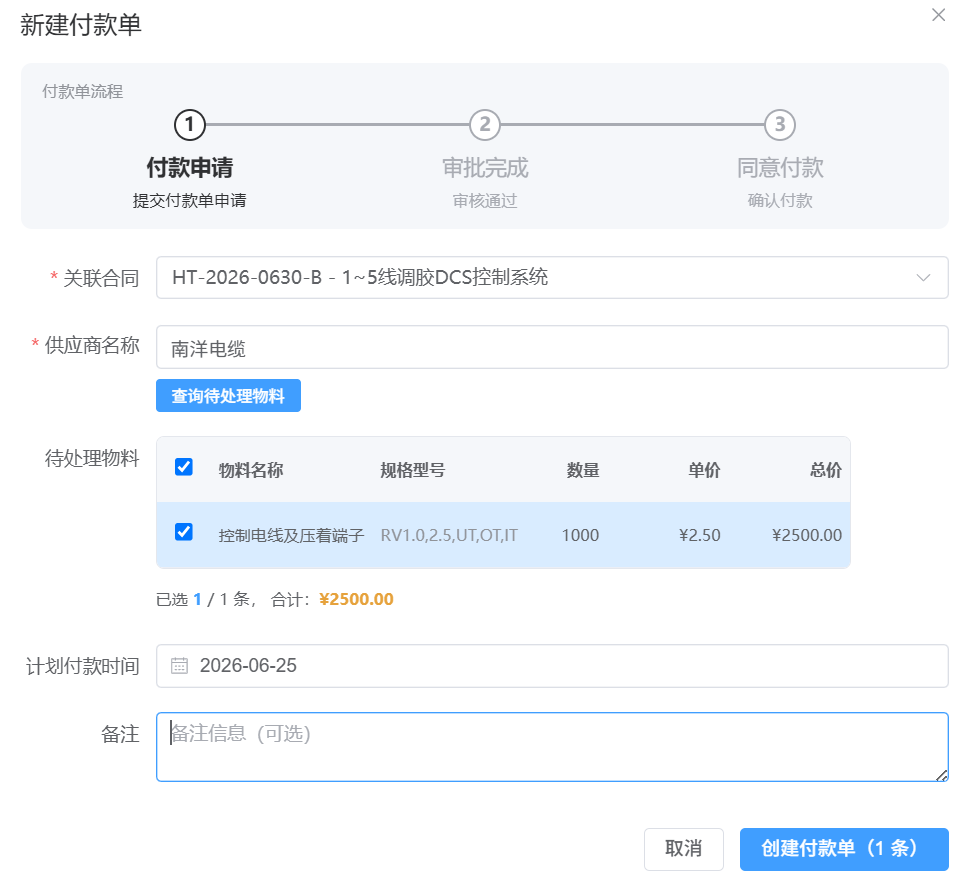
Task: Select the 控制电线及压着端子 material name cell
Action: (x=291, y=535)
